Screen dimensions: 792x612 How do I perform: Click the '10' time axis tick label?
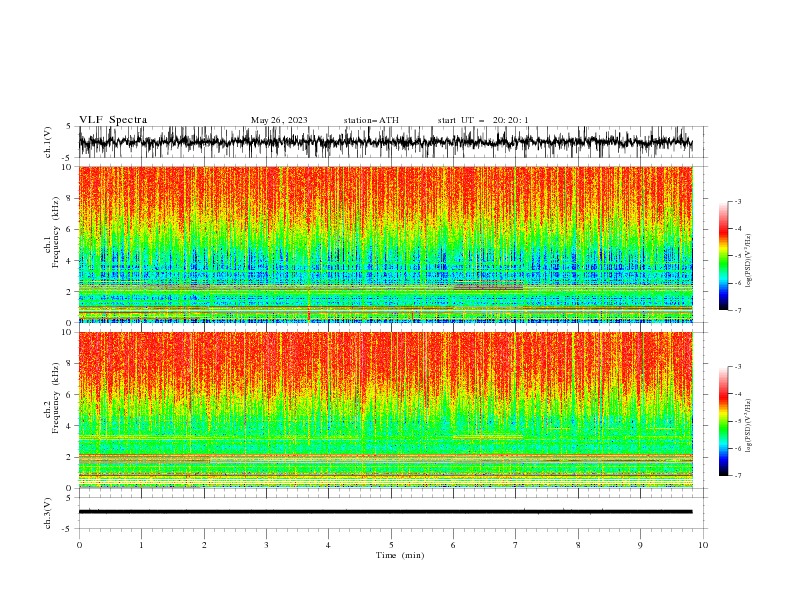click(x=703, y=545)
